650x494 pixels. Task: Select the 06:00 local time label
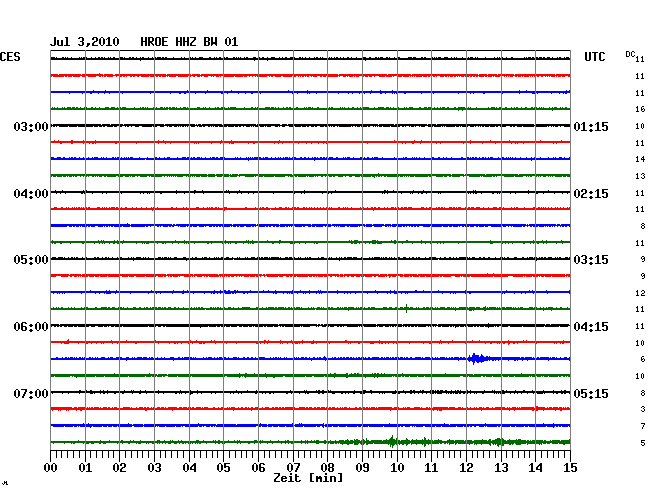[31, 327]
